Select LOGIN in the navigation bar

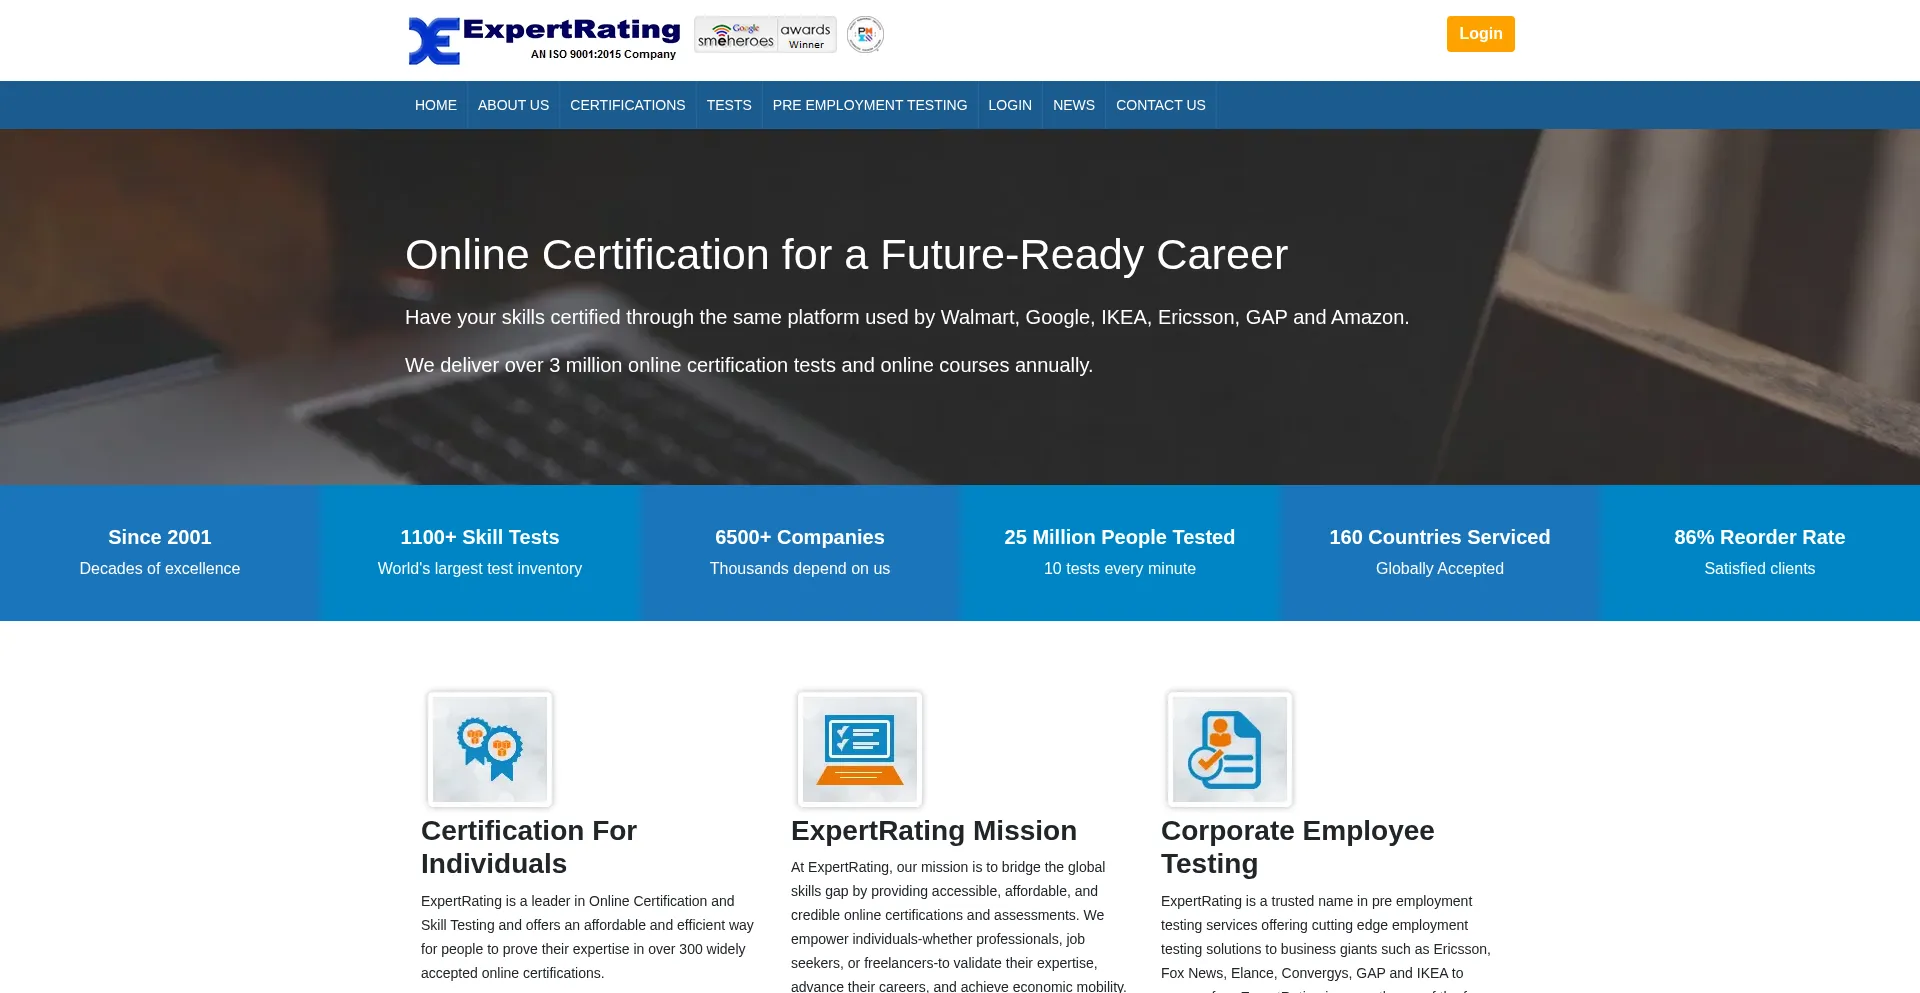tap(1010, 105)
